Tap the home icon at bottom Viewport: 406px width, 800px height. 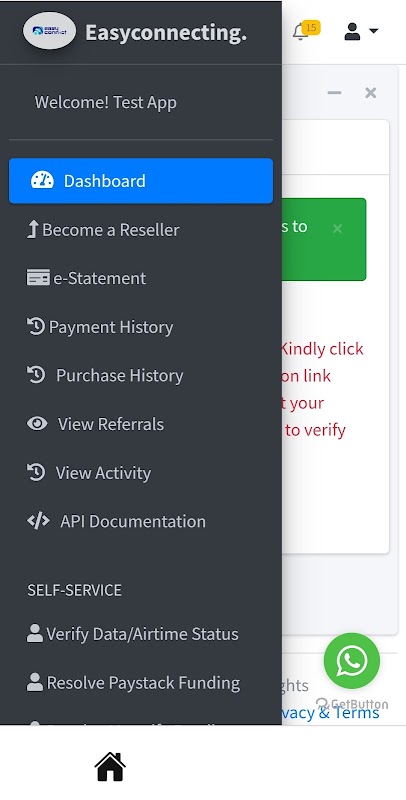110,766
